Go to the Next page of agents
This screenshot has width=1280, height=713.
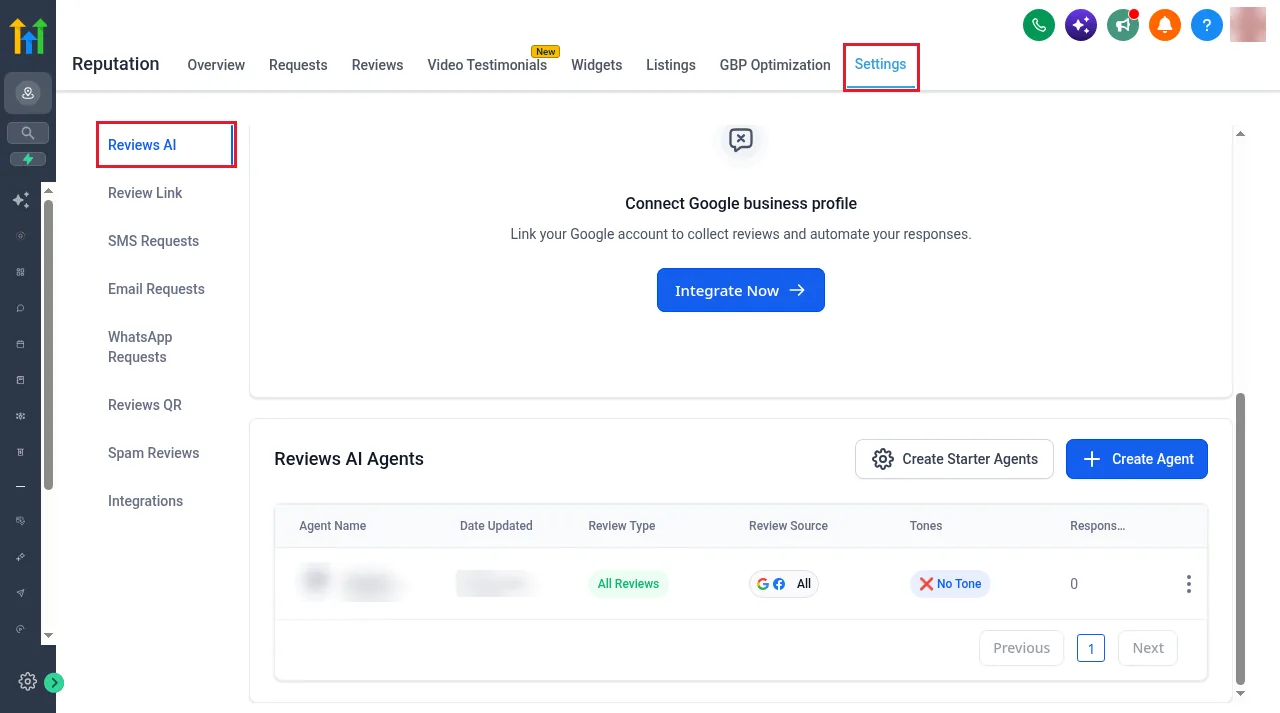(x=1148, y=648)
